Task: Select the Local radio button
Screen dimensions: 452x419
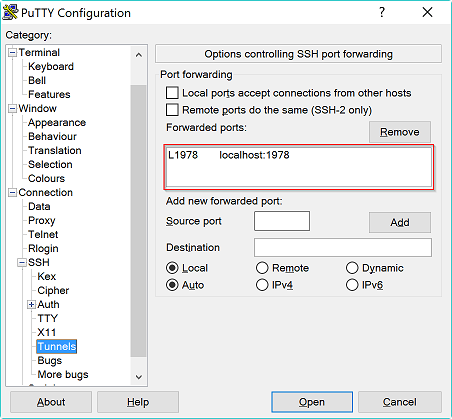Action: (172, 268)
